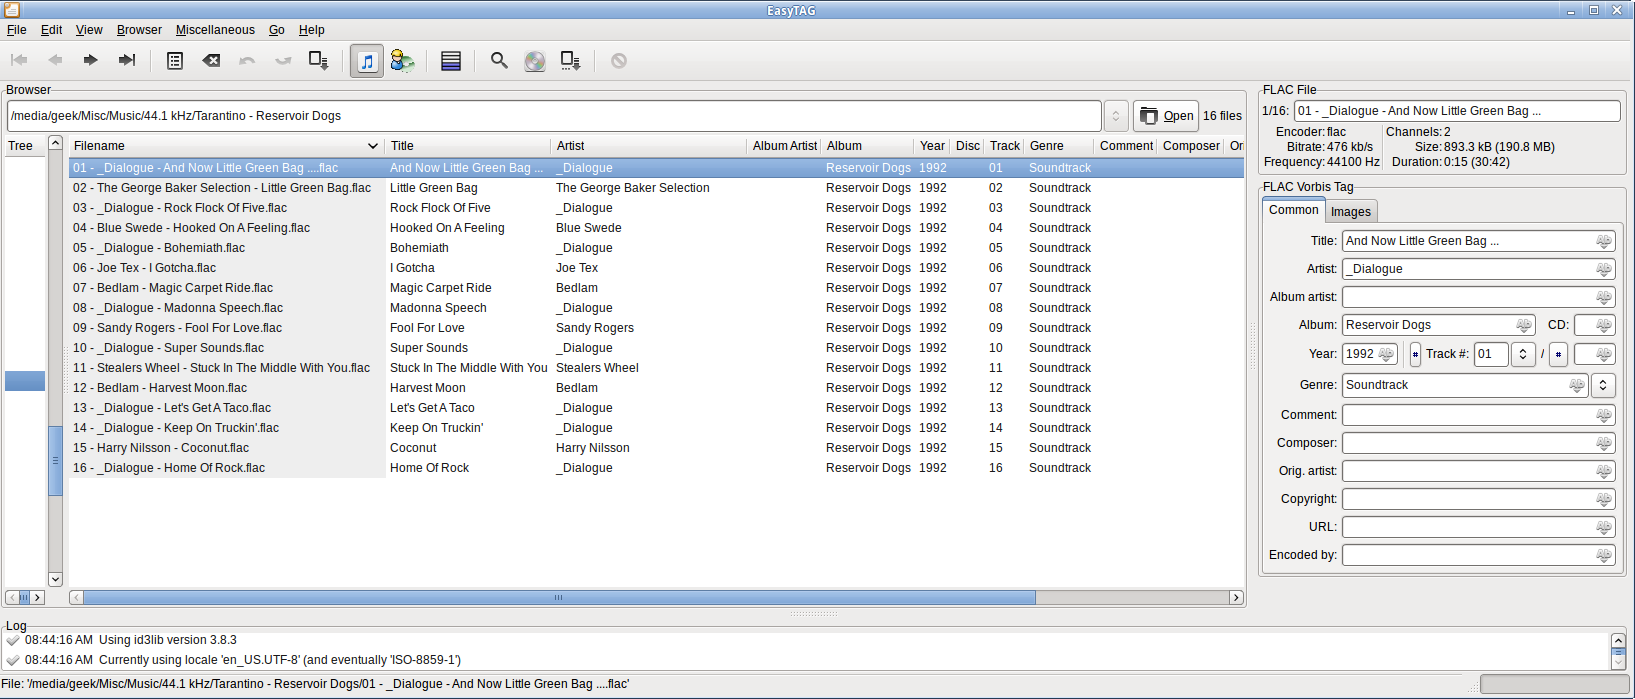The height and width of the screenshot is (699, 1635).
Task: Click title cell 'Stuck In The Middle With You'
Action: pyautogui.click(x=468, y=368)
